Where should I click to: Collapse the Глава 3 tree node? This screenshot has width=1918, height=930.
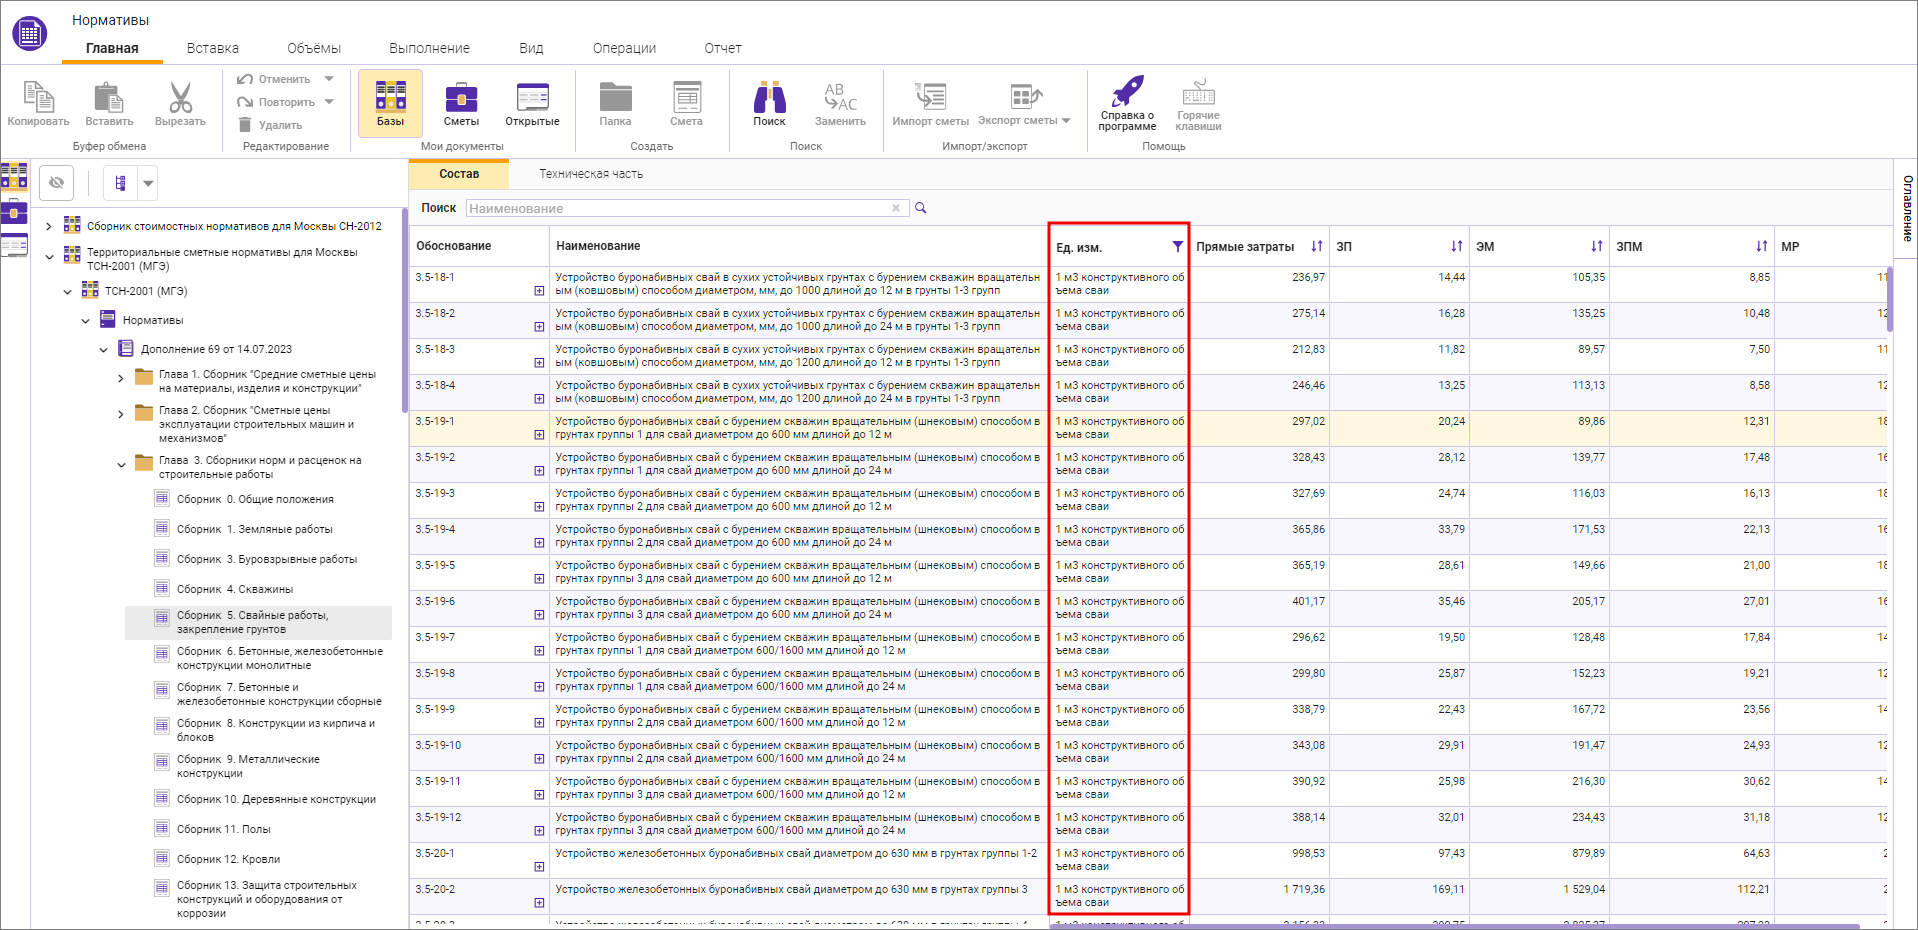tap(121, 465)
